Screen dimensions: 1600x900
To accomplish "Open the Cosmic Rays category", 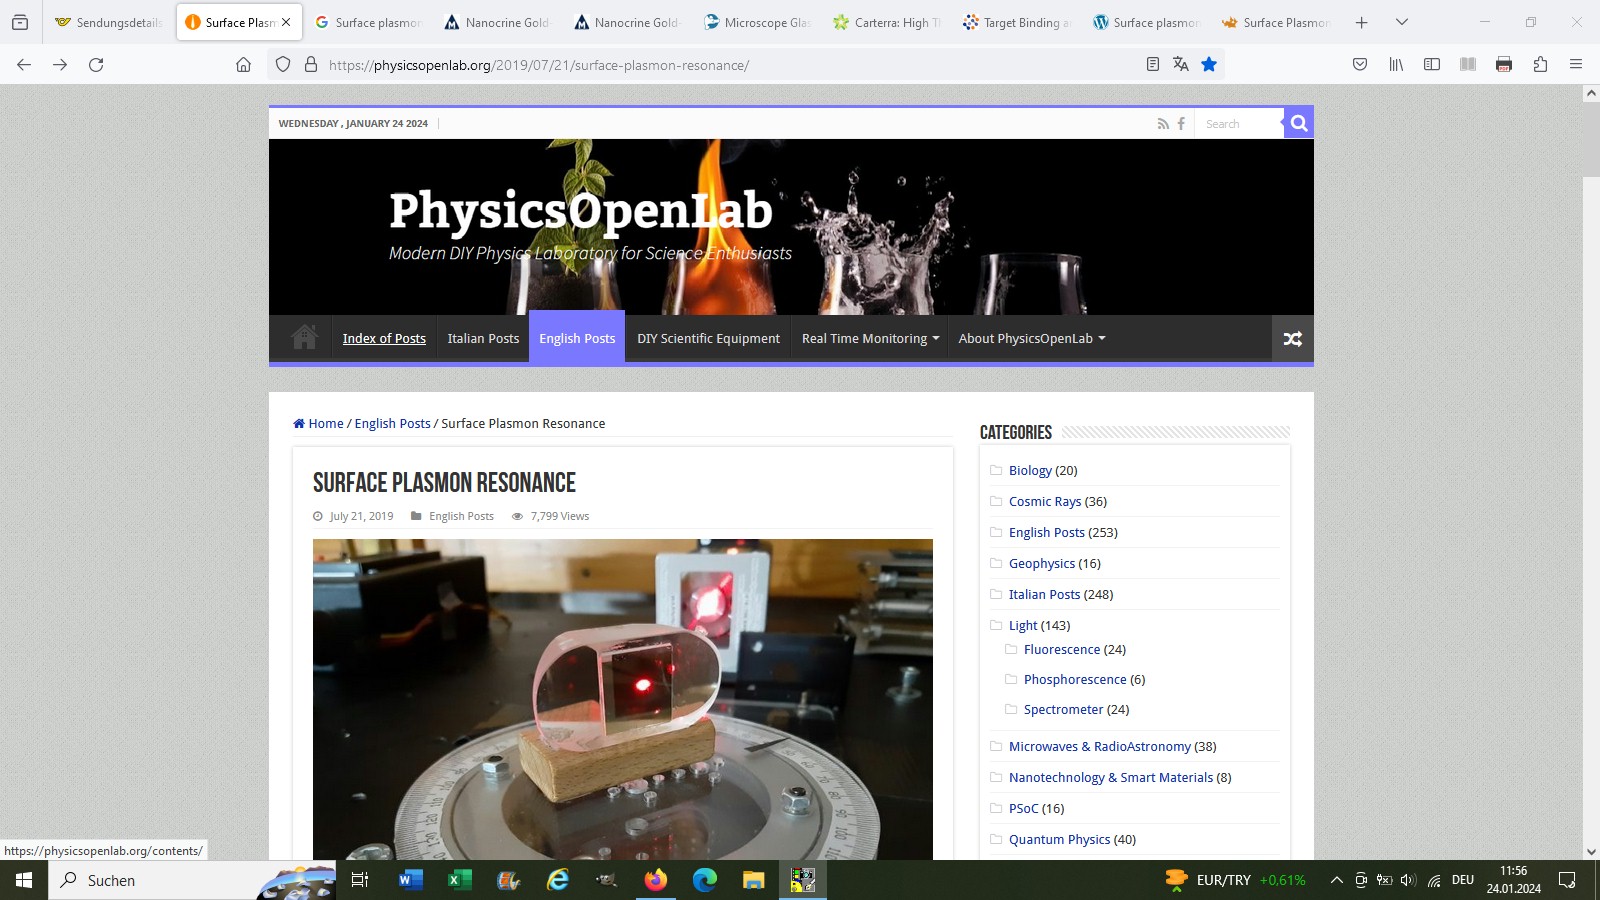I will pos(1045,501).
